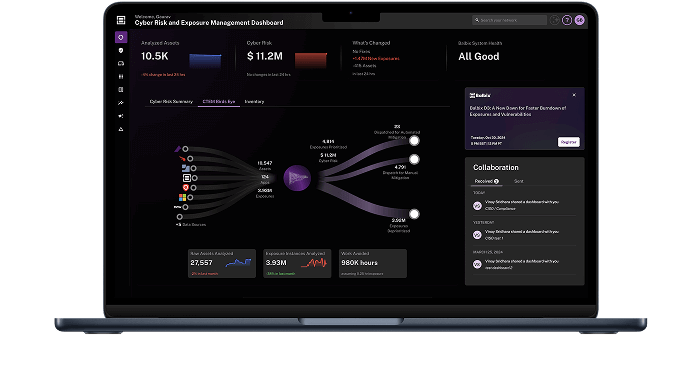Viewport: 700px width, 386px height.
Task: Open the vehicle-shaped icon in the sidebar
Action: pyautogui.click(x=121, y=64)
